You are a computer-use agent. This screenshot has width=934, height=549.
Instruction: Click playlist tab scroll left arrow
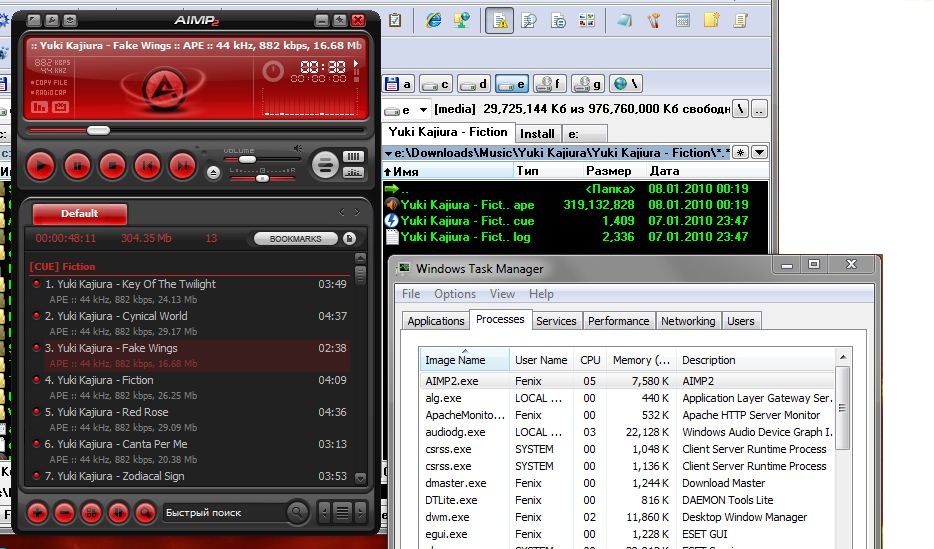click(341, 212)
